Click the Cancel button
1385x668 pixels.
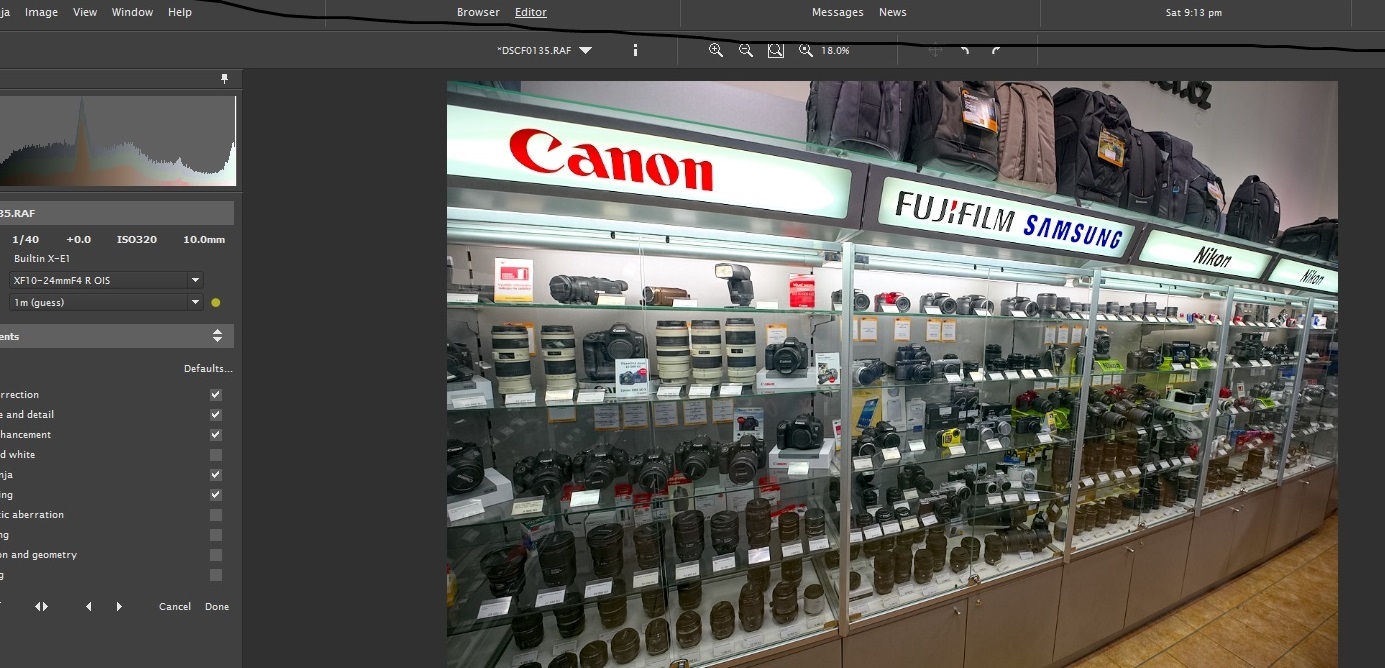tap(175, 607)
